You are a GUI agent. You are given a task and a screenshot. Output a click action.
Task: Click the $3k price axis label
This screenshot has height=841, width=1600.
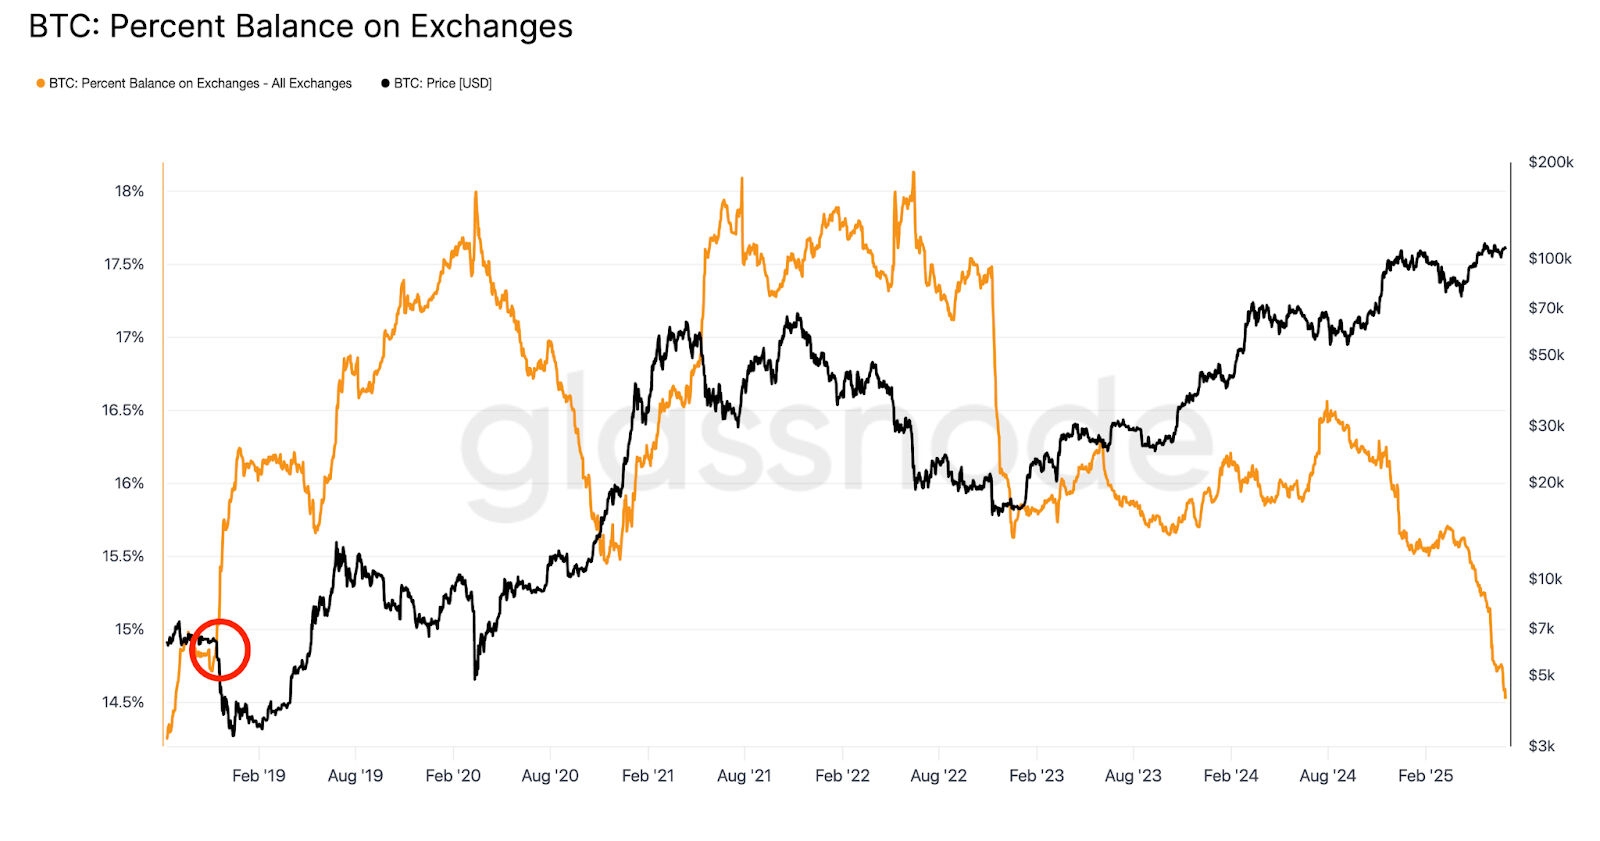click(1541, 746)
